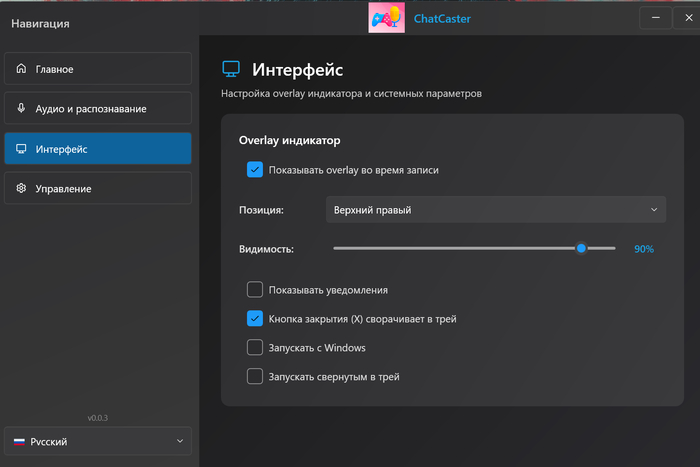The width and height of the screenshot is (700, 467).
Task: Open the Позиция dropdown showing Верхний правый
Action: pyautogui.click(x=495, y=210)
